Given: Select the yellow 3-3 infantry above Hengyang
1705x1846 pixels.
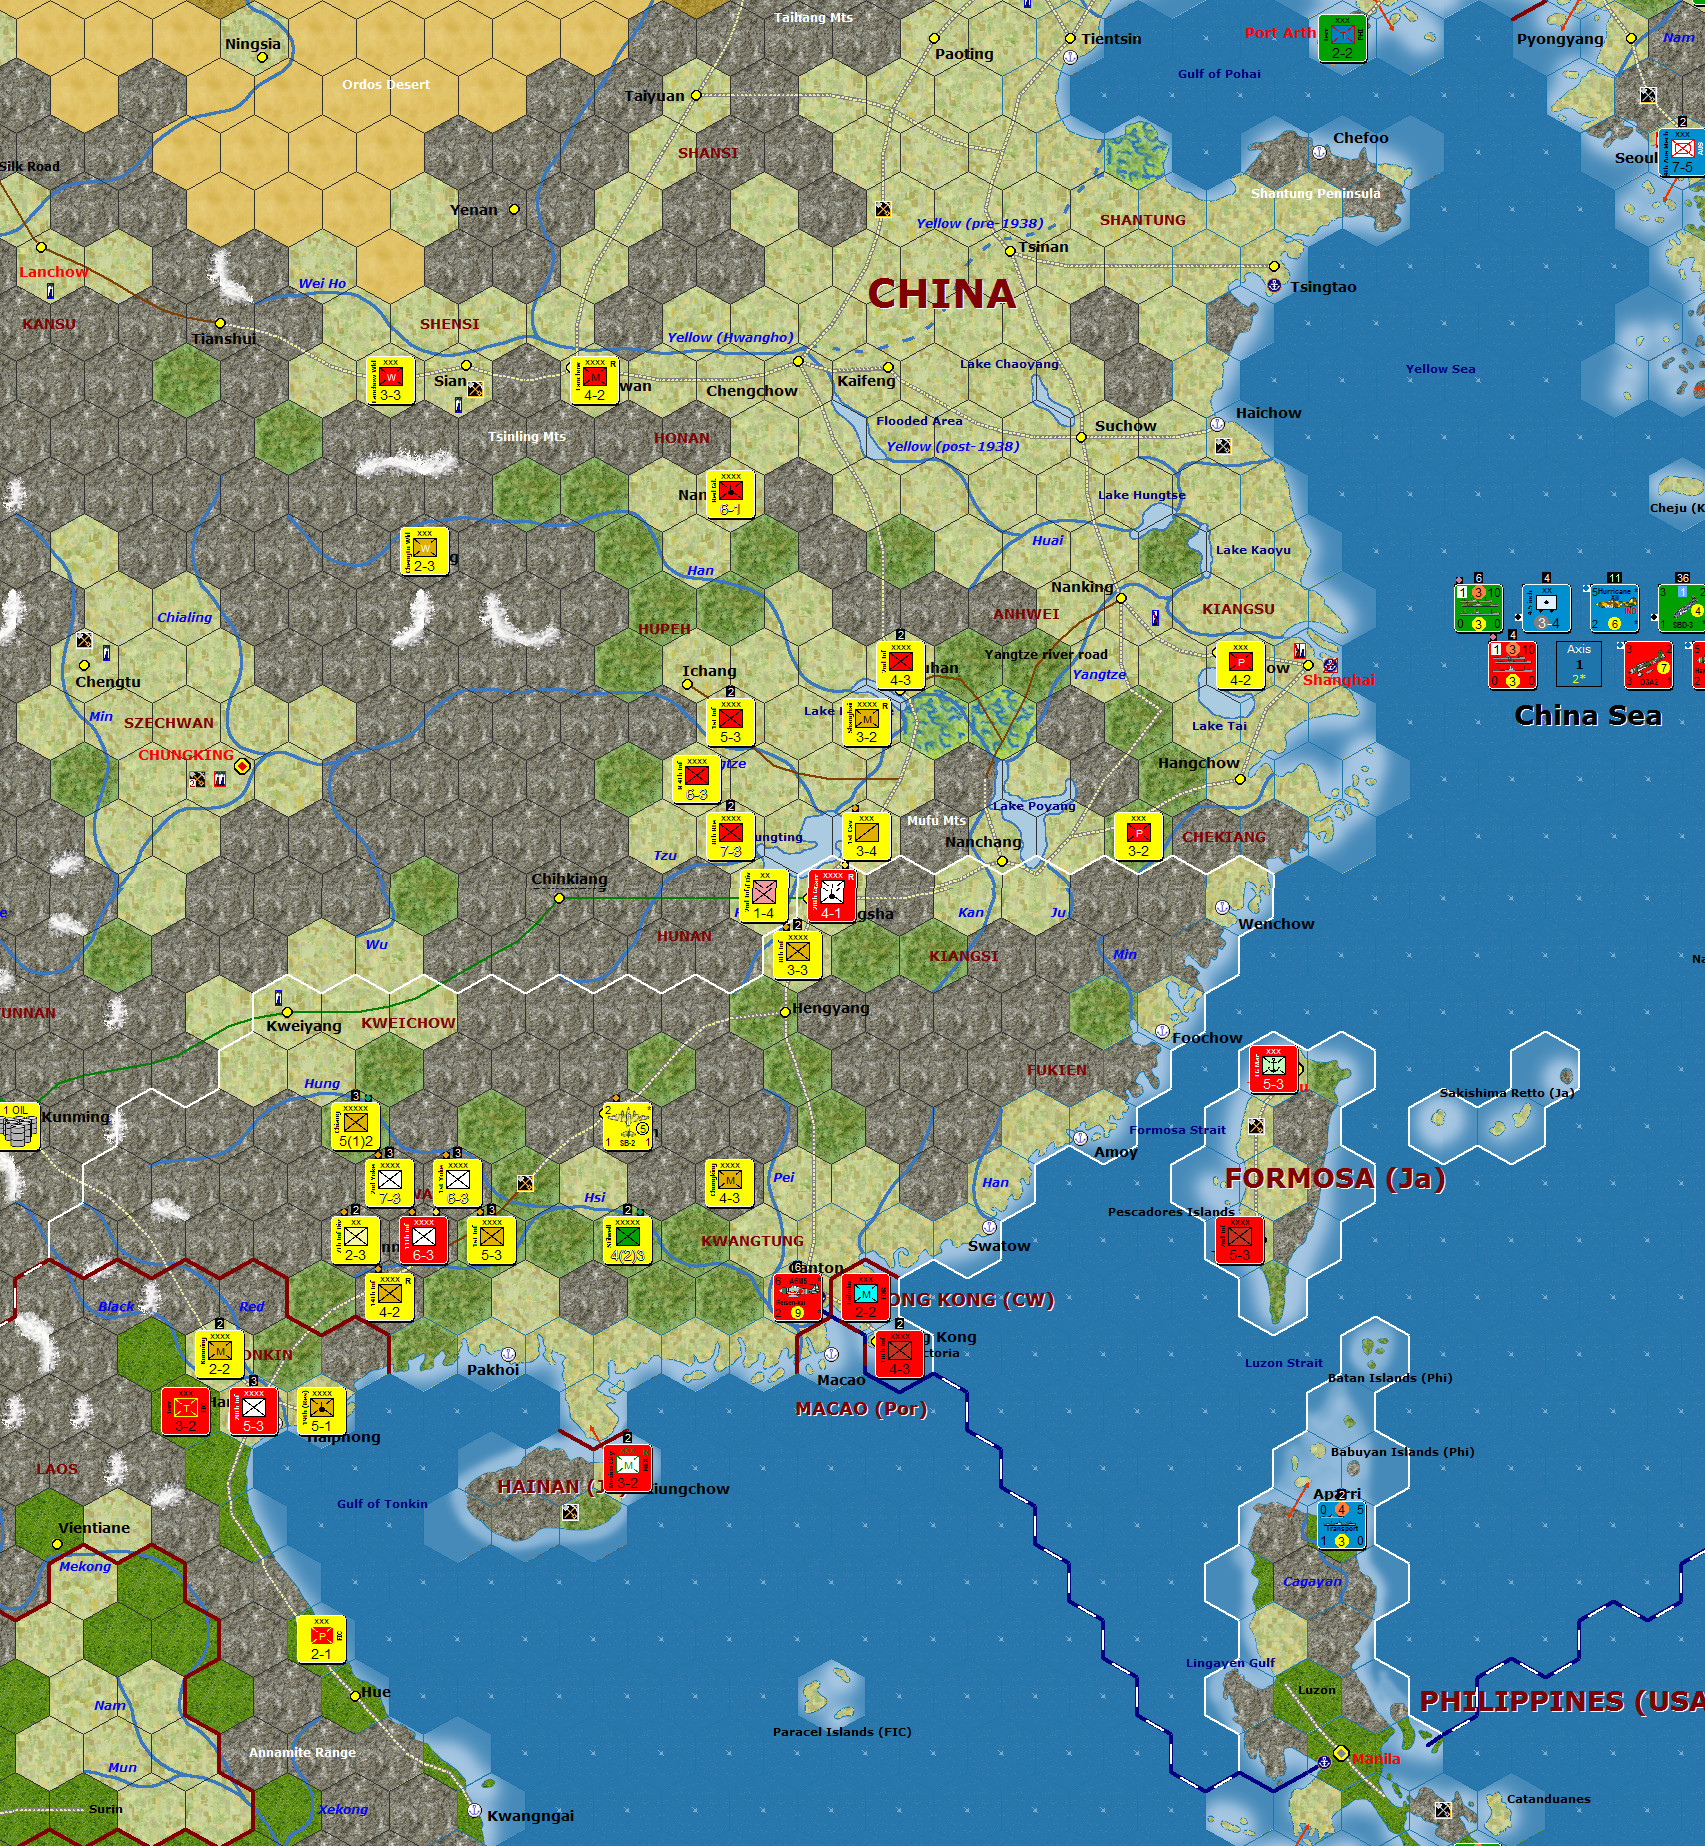Looking at the screenshot, I should (798, 954).
